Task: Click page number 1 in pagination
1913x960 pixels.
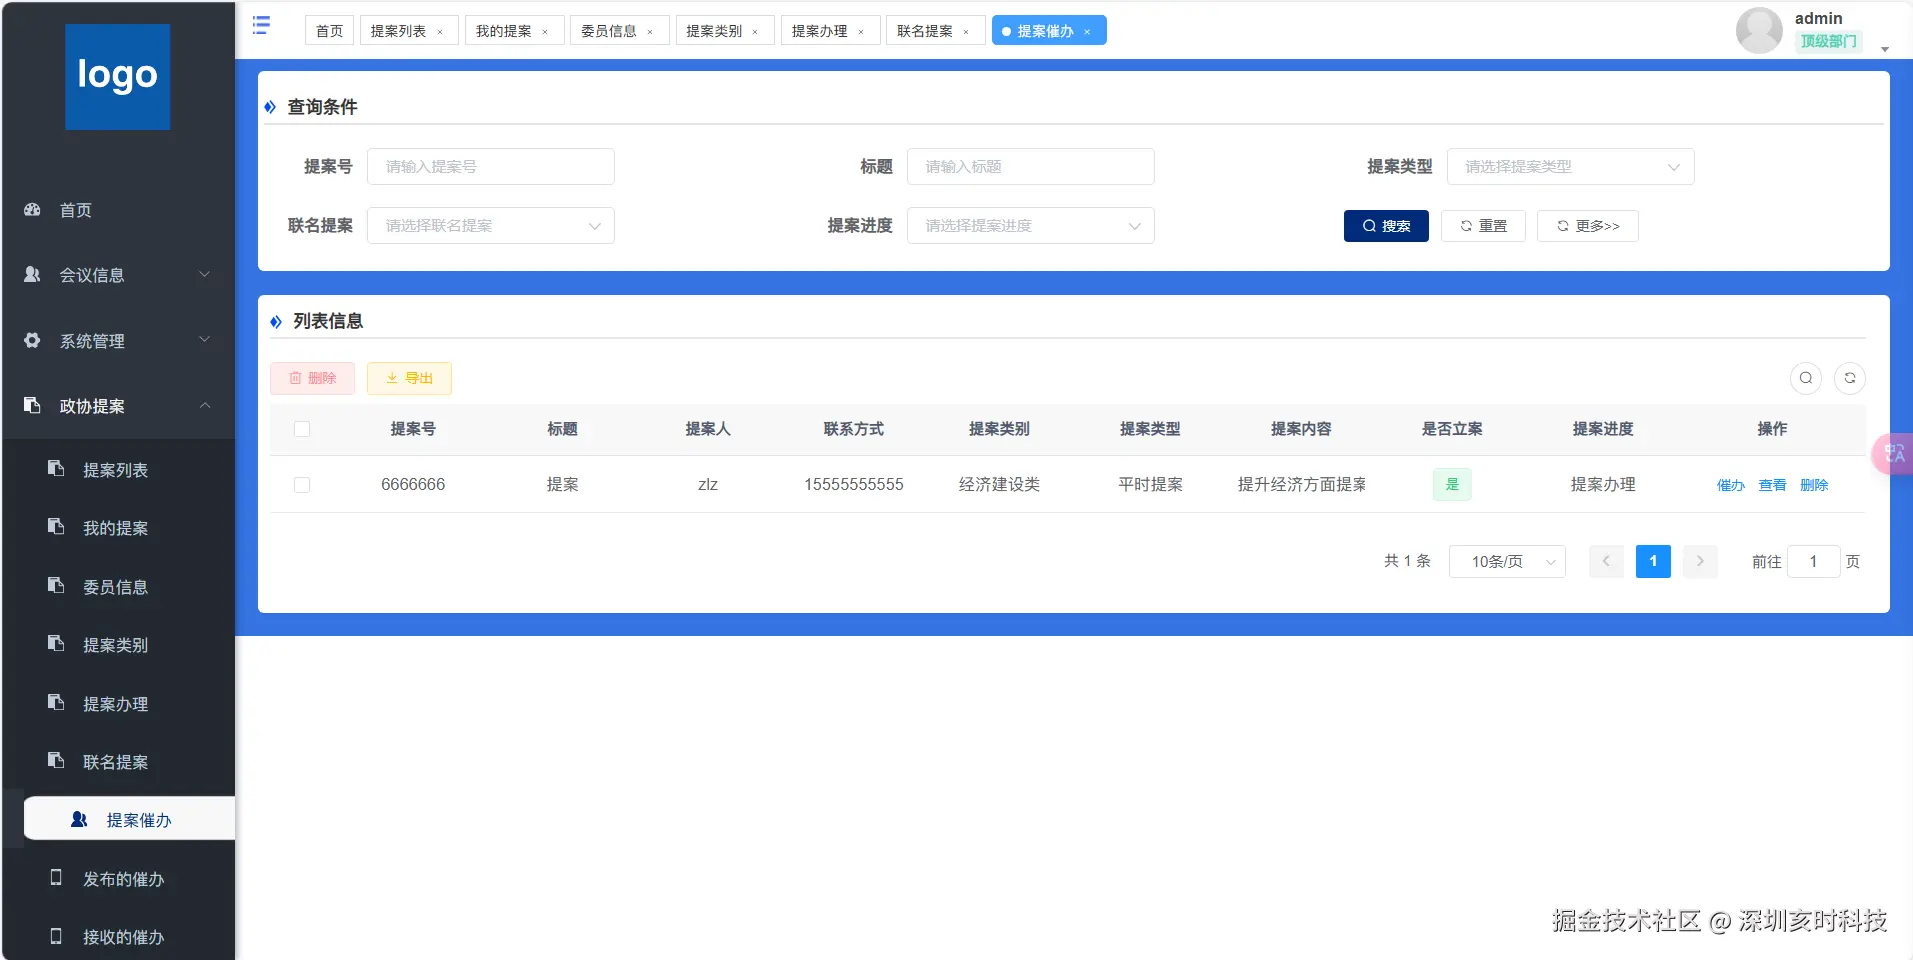Action: 1653,561
